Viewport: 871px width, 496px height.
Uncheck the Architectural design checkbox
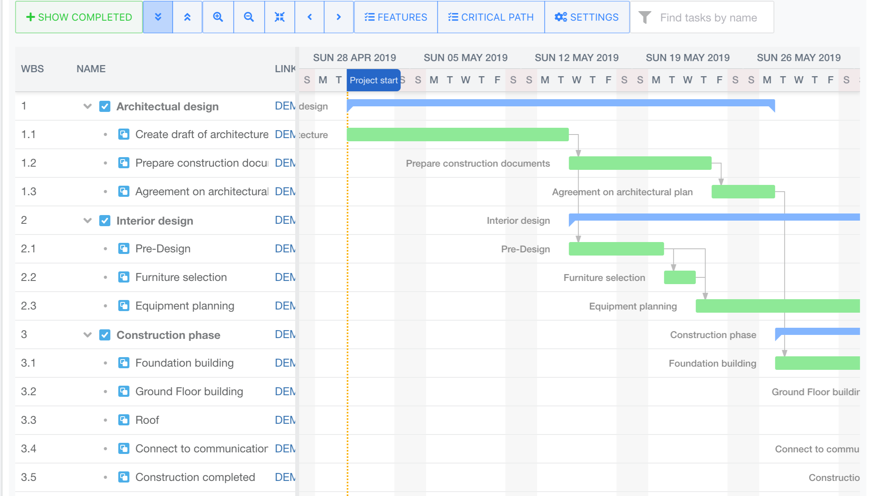coord(105,106)
